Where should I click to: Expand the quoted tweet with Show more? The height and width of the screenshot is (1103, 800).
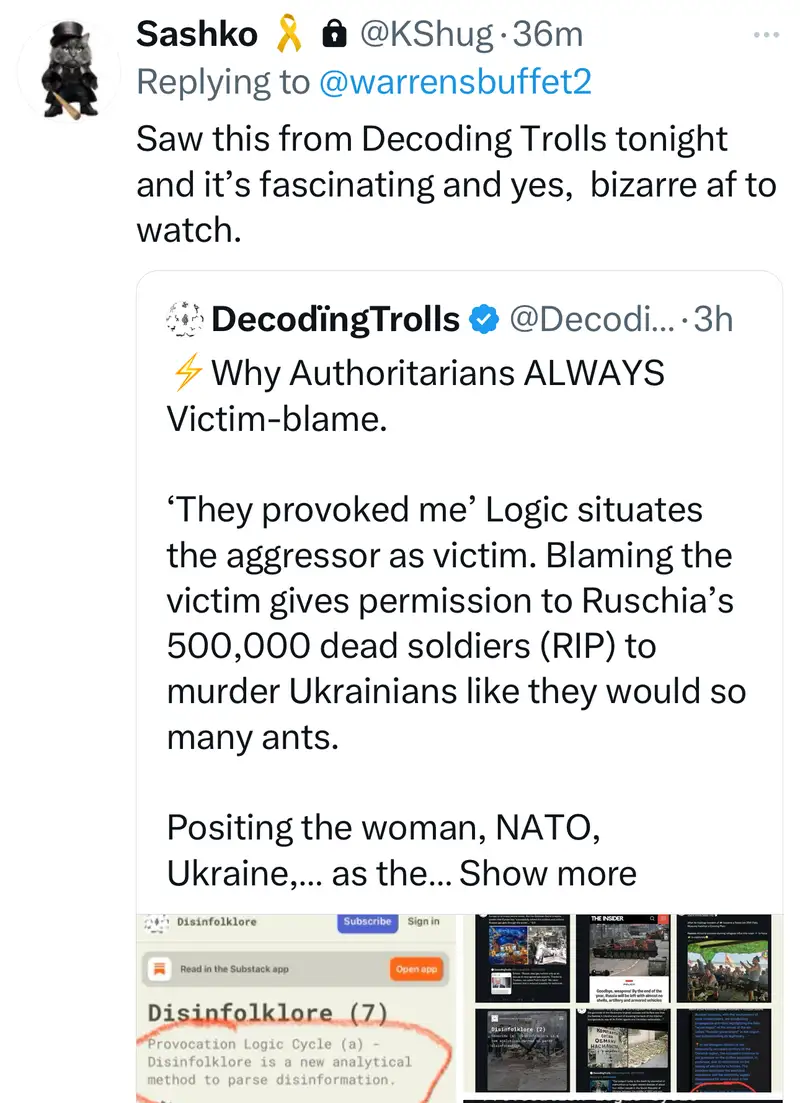coord(547,873)
